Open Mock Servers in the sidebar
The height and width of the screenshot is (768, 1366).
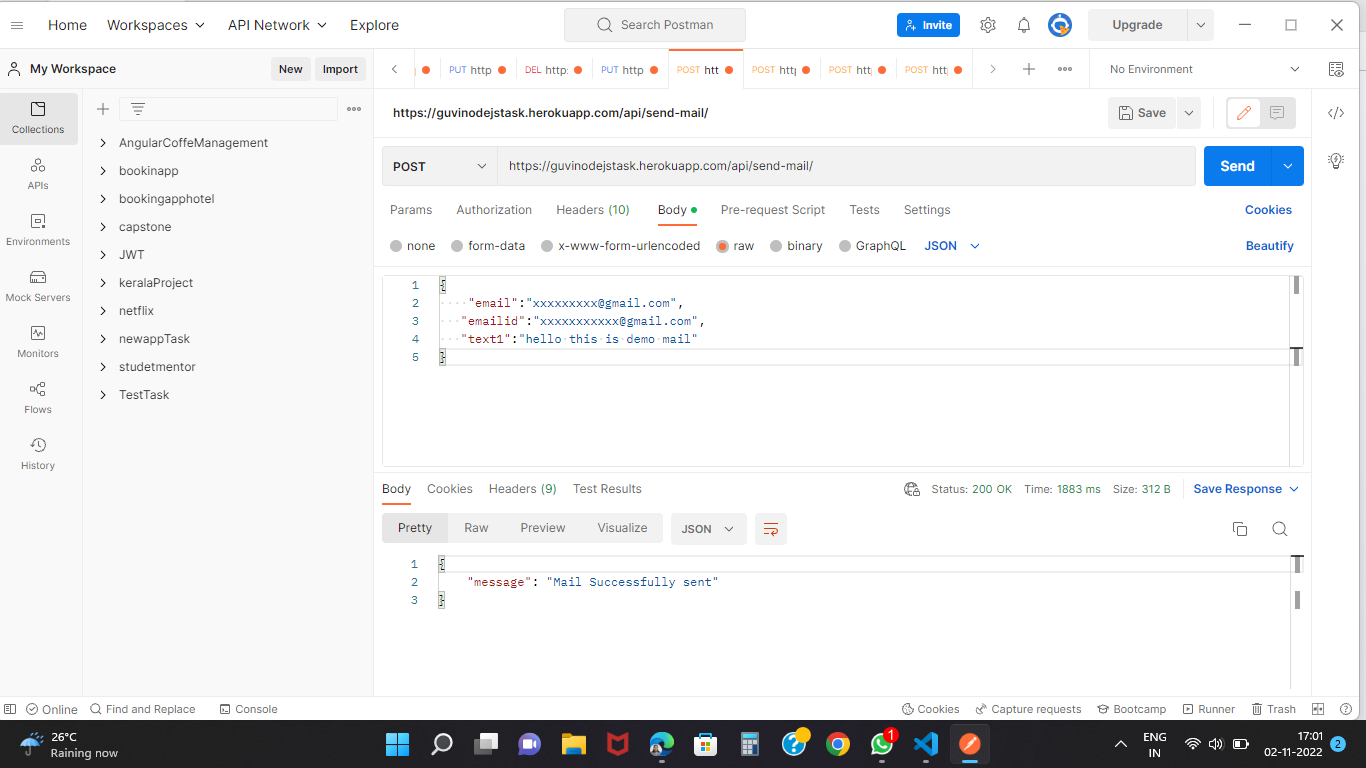tap(38, 286)
